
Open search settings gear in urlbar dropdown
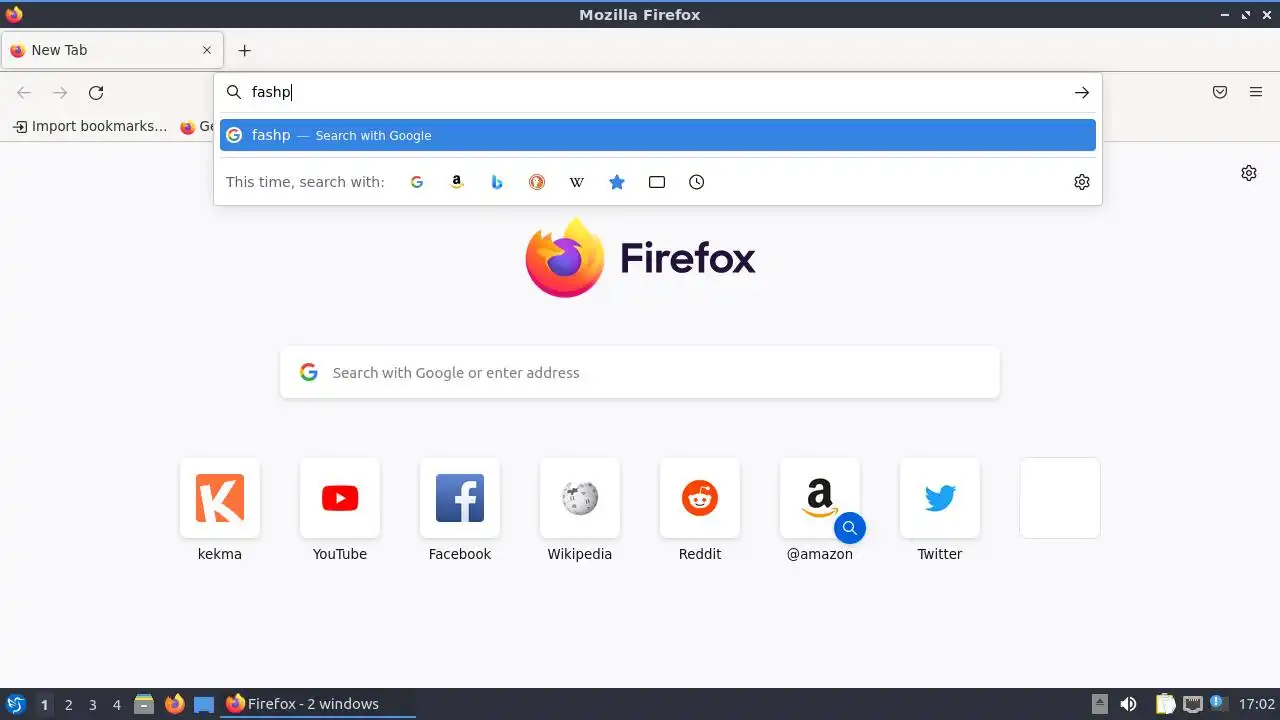tap(1082, 182)
